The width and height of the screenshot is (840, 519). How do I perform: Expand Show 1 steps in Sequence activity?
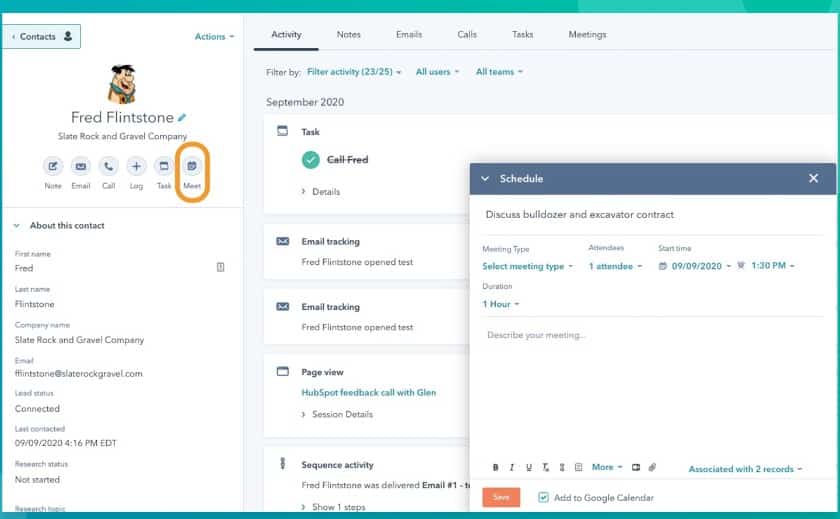[333, 507]
